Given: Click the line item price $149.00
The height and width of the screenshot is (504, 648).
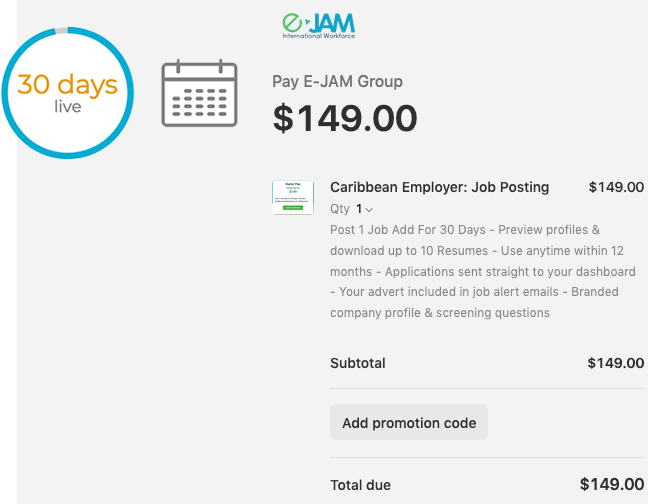Looking at the screenshot, I should [616, 187].
